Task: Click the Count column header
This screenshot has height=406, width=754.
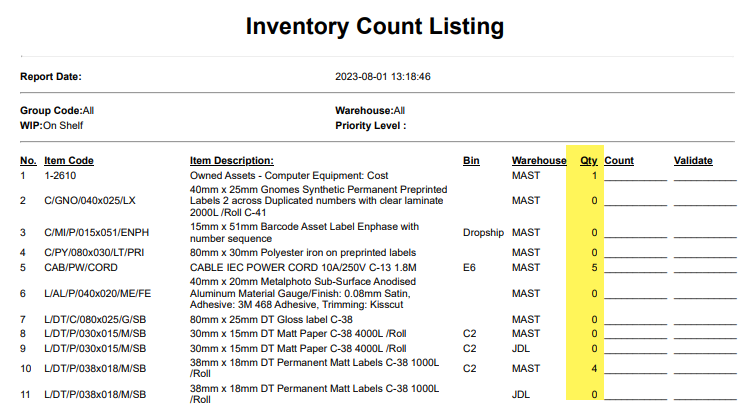Action: click(619, 160)
